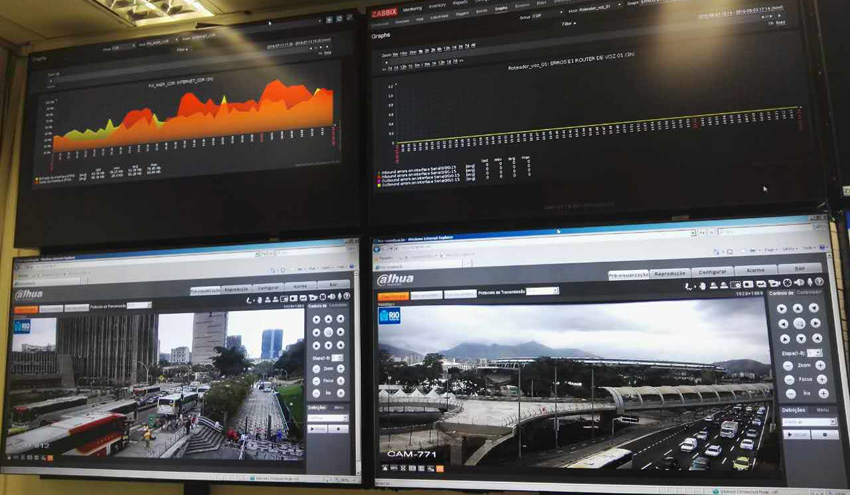The height and width of the screenshot is (500, 850).
Task: Focus minus button on left camera window
Action: (x=317, y=381)
